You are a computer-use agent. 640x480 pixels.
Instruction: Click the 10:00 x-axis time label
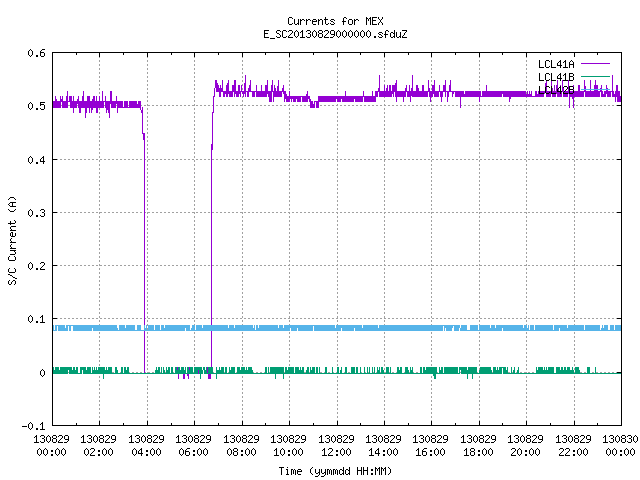coord(288,452)
